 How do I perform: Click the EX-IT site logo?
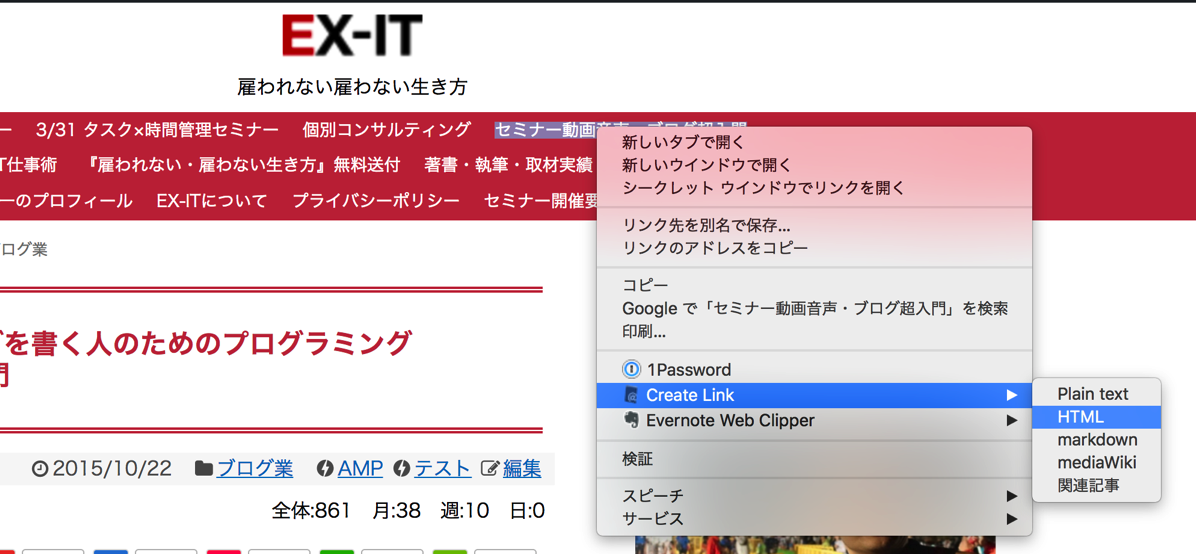[x=352, y=35]
